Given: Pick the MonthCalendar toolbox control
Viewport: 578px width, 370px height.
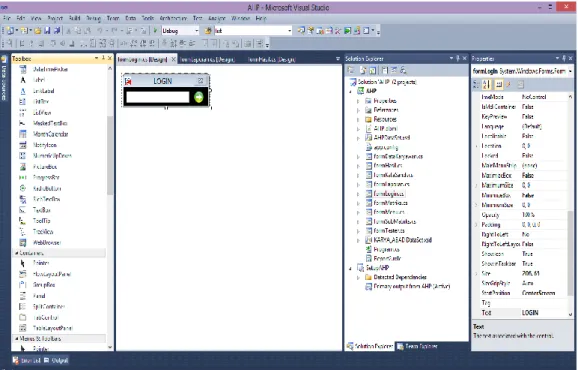Looking at the screenshot, I should click(51, 134).
